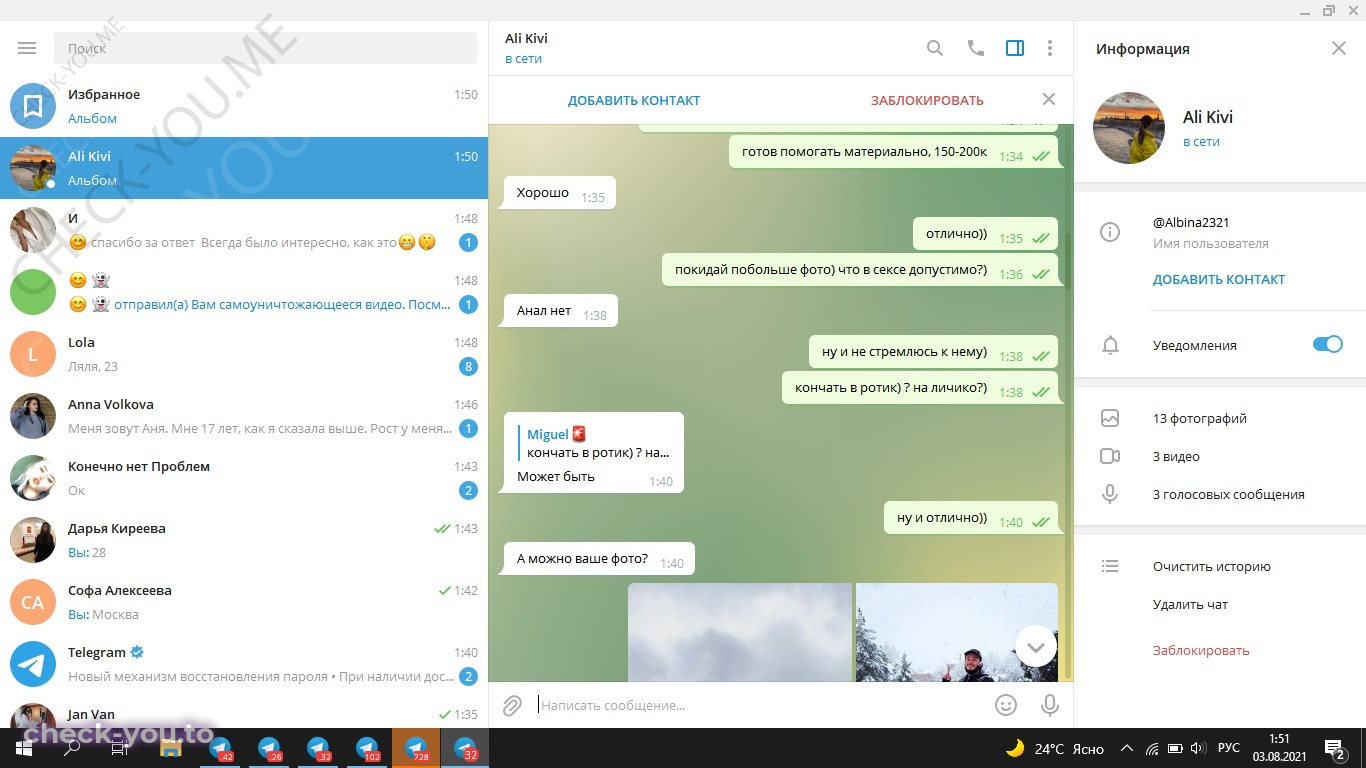The height and width of the screenshot is (768, 1366).
Task: Open the Windows notification center icon
Action: pyautogui.click(x=1334, y=747)
